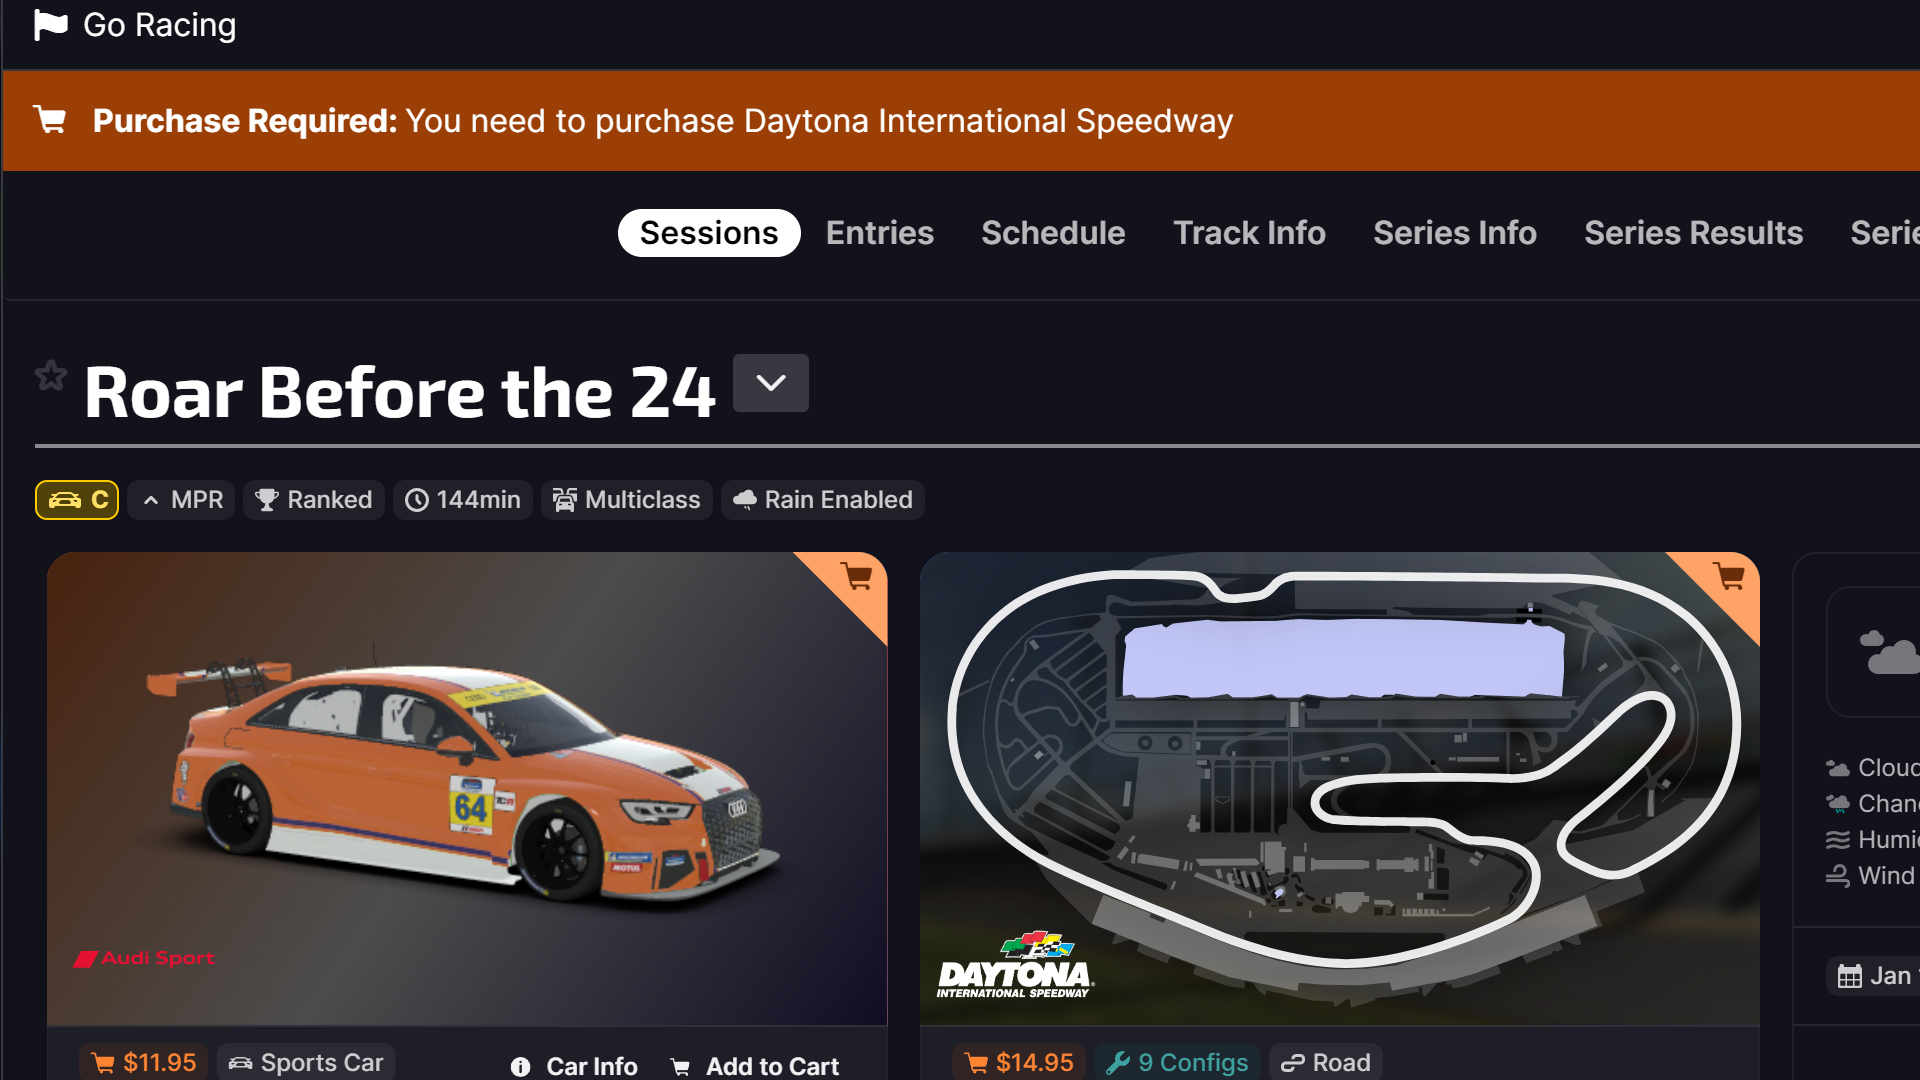Image resolution: width=1920 pixels, height=1080 pixels.
Task: Click the Daytona International Speedway logo
Action: (1015, 966)
